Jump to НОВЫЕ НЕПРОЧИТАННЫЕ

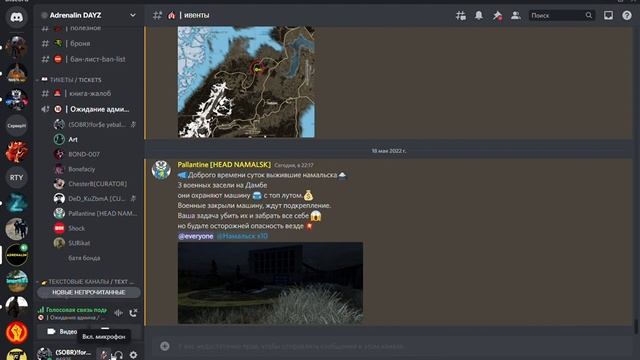pos(89,292)
